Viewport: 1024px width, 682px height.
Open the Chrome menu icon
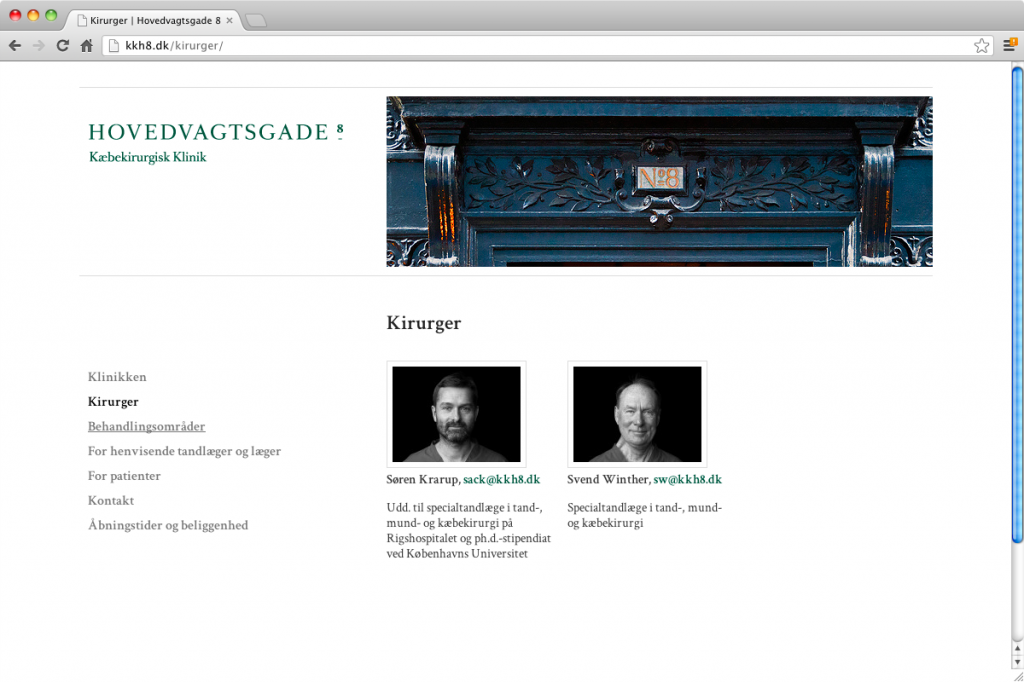point(1010,45)
